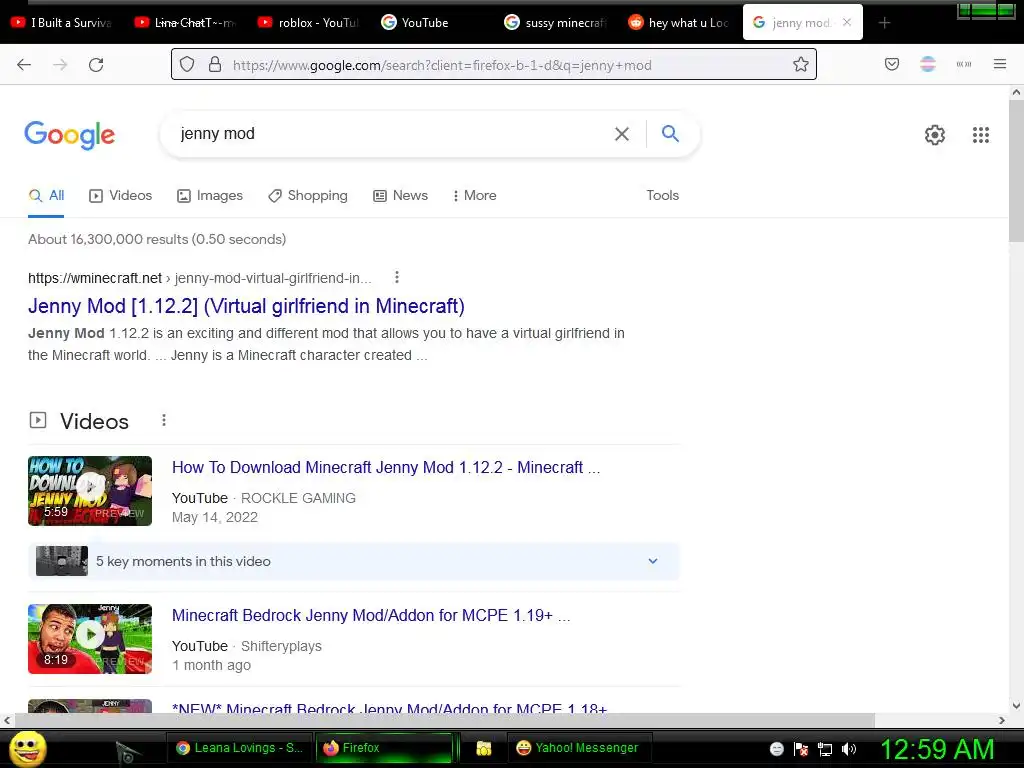Go back with the browser back arrow

(x=24, y=65)
